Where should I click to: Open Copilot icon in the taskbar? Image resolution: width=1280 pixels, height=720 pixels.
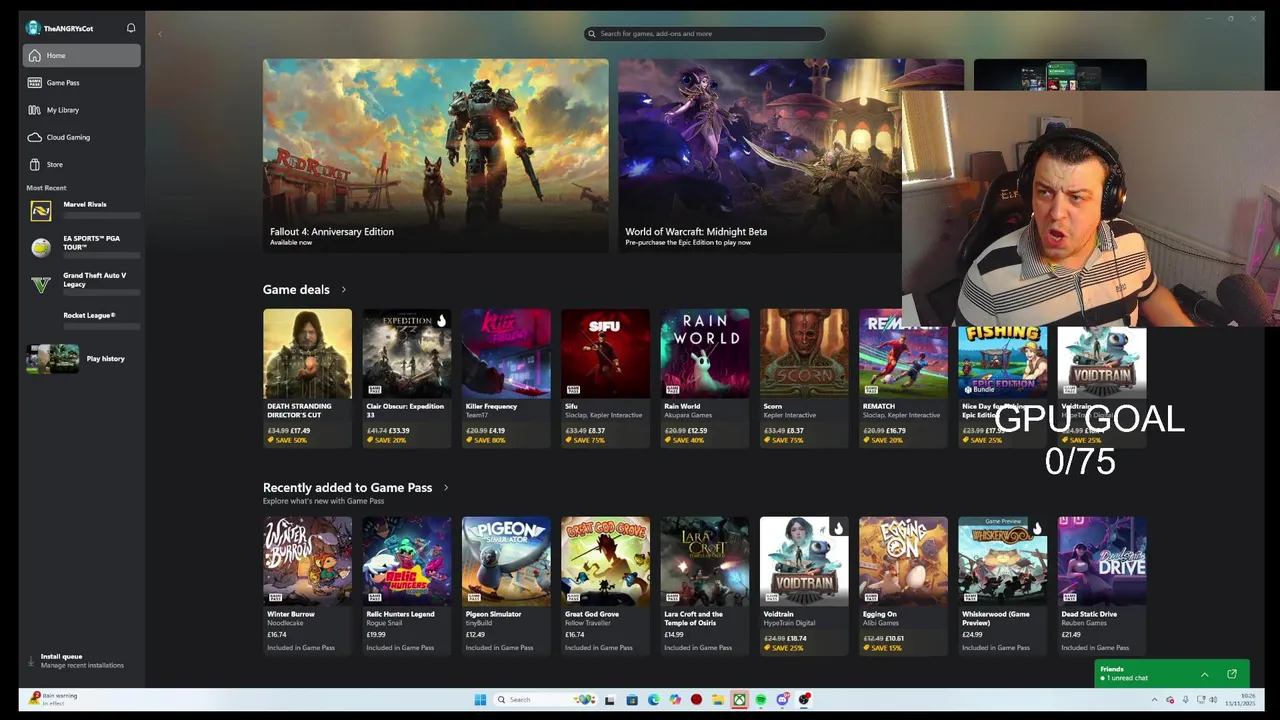click(675, 700)
